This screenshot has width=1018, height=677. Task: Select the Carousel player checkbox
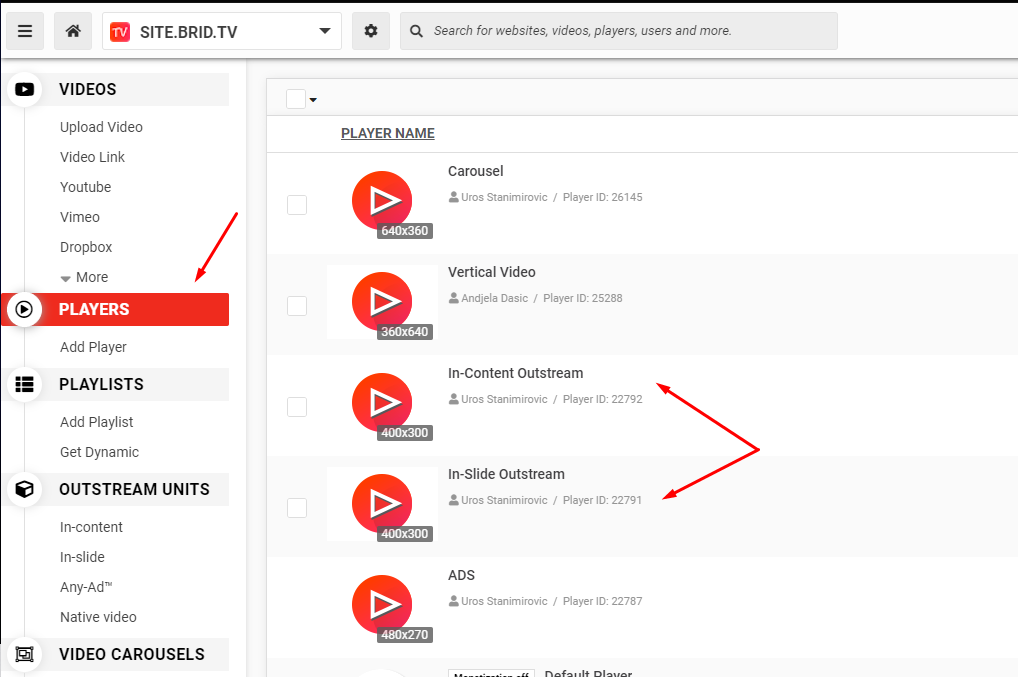[x=297, y=205]
